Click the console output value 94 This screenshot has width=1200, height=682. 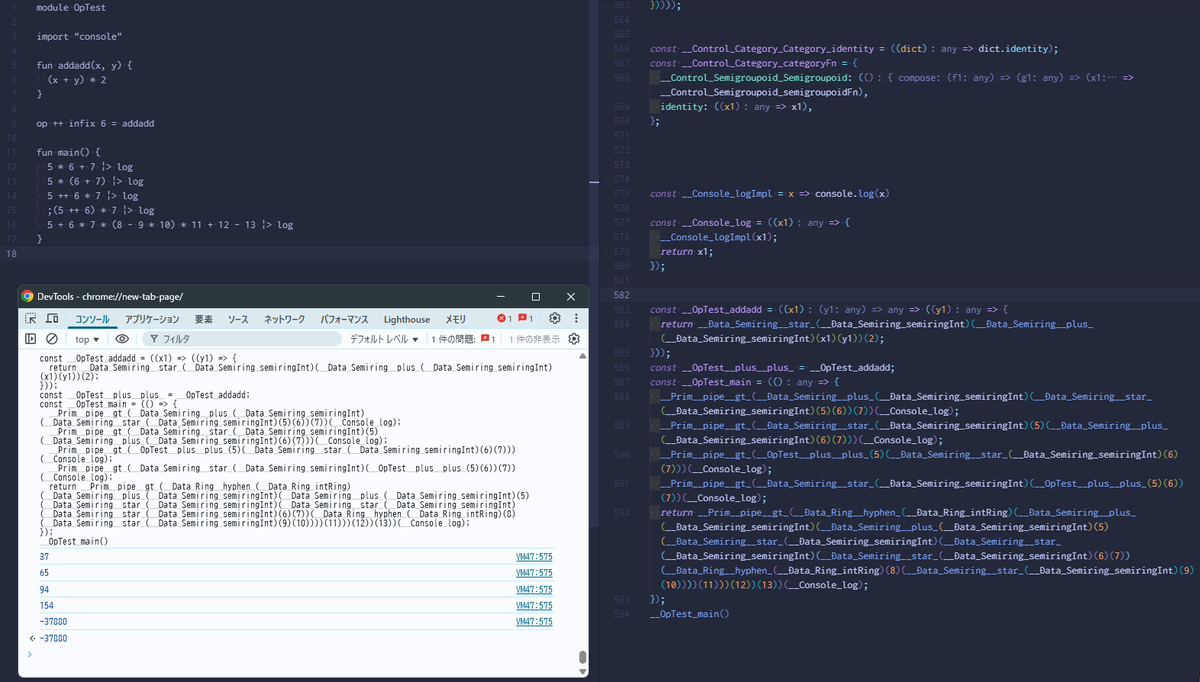[x=44, y=589]
